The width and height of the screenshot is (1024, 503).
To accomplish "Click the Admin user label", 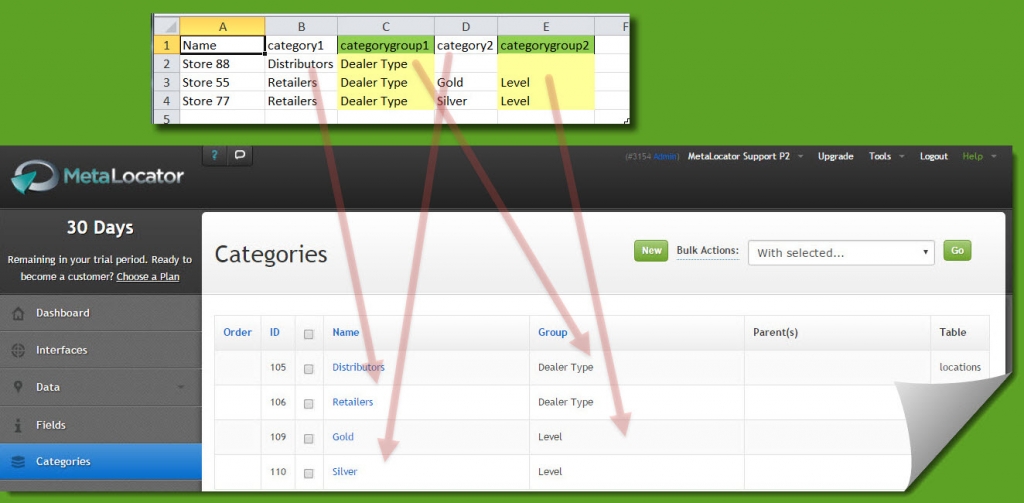I will [x=665, y=157].
